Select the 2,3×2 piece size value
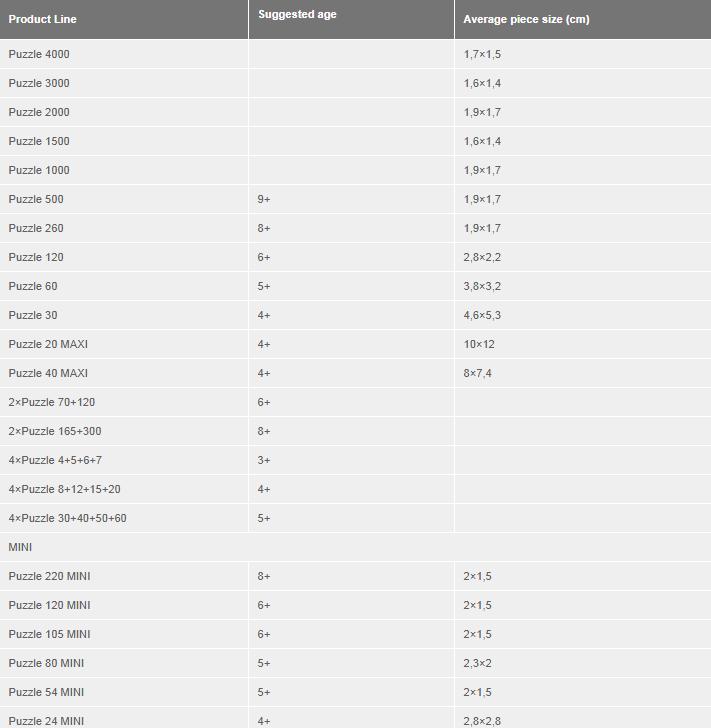 [477, 663]
